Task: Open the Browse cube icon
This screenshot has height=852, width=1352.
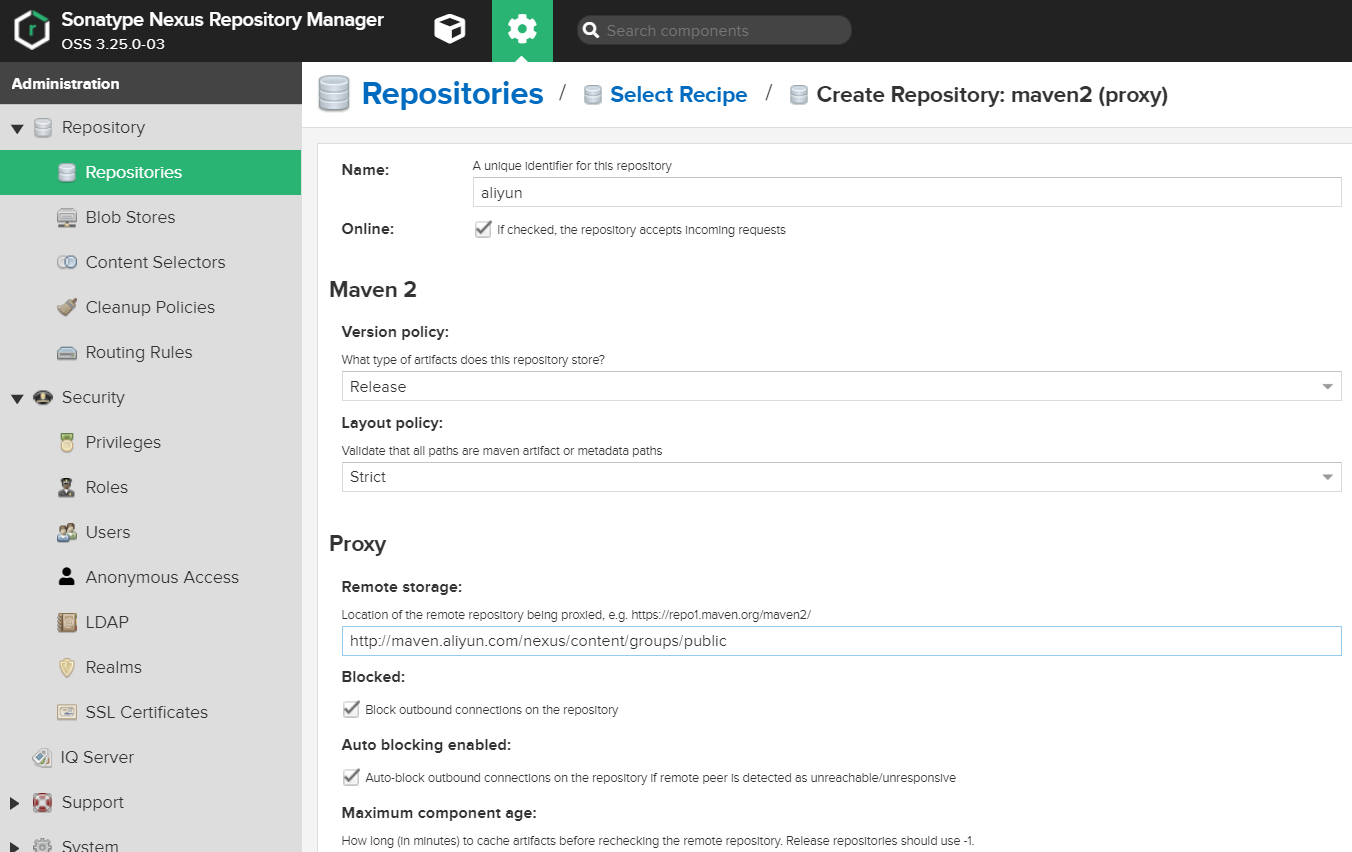Action: (x=450, y=30)
